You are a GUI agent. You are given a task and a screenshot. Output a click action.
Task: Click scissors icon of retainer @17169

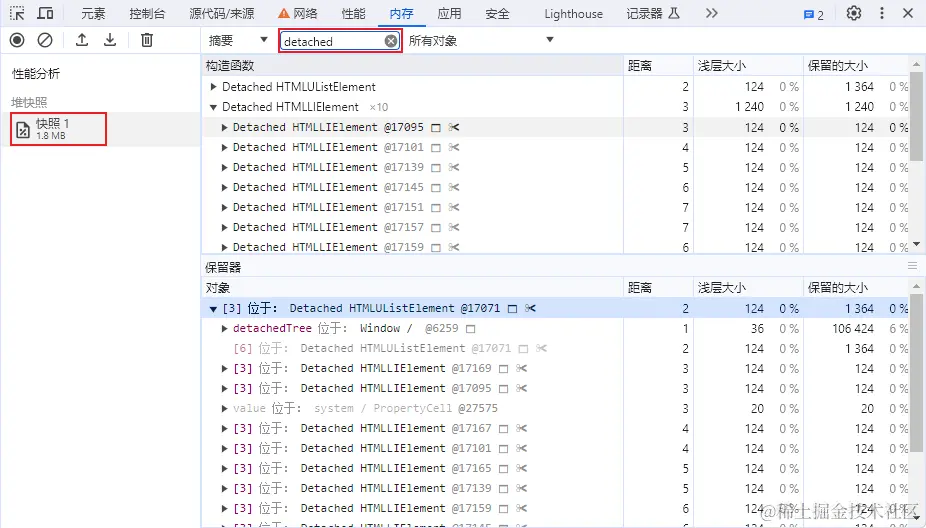click(x=521, y=369)
